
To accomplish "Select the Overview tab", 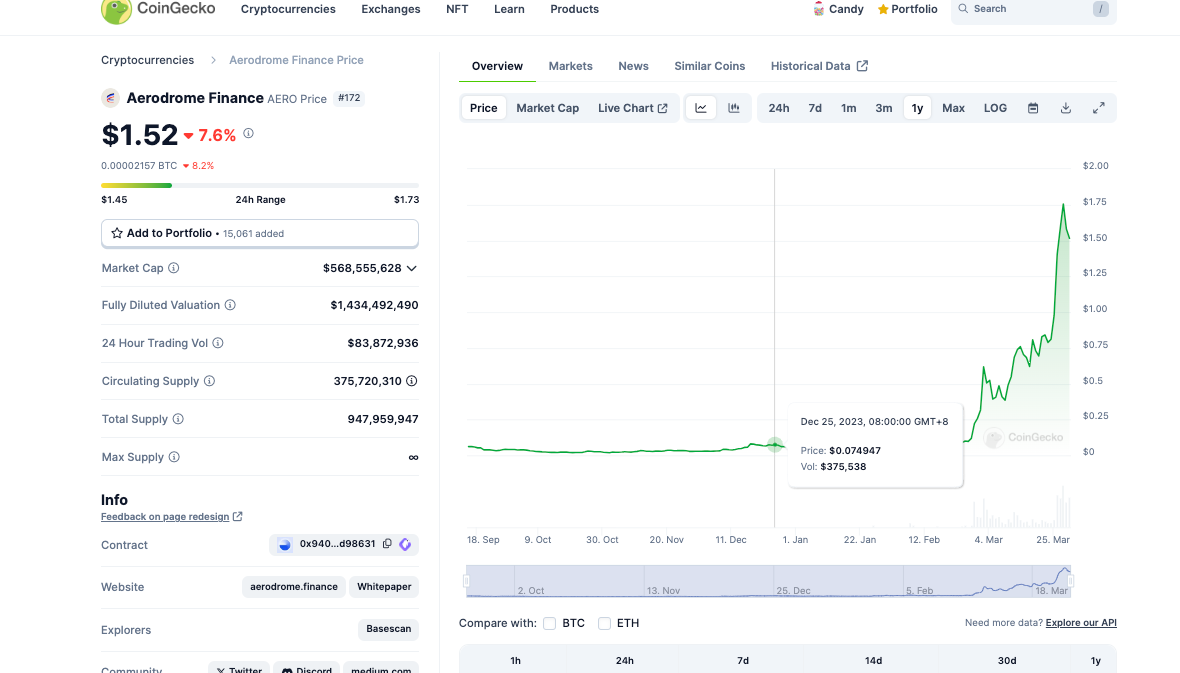I will [497, 66].
